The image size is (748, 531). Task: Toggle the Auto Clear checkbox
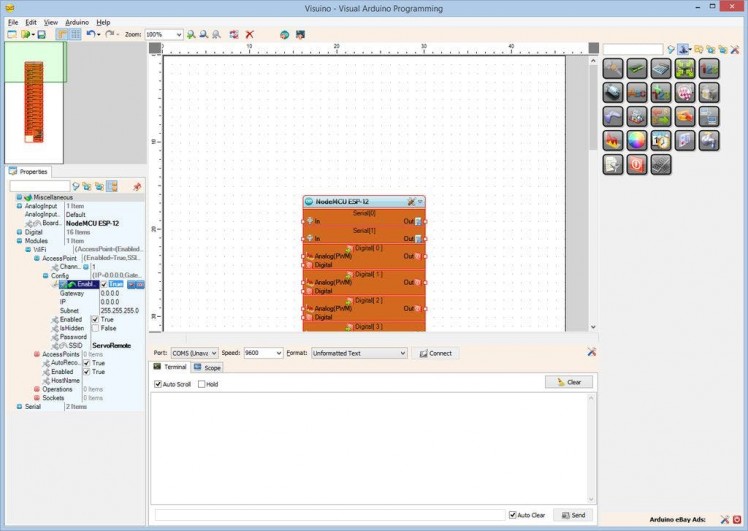(513, 515)
